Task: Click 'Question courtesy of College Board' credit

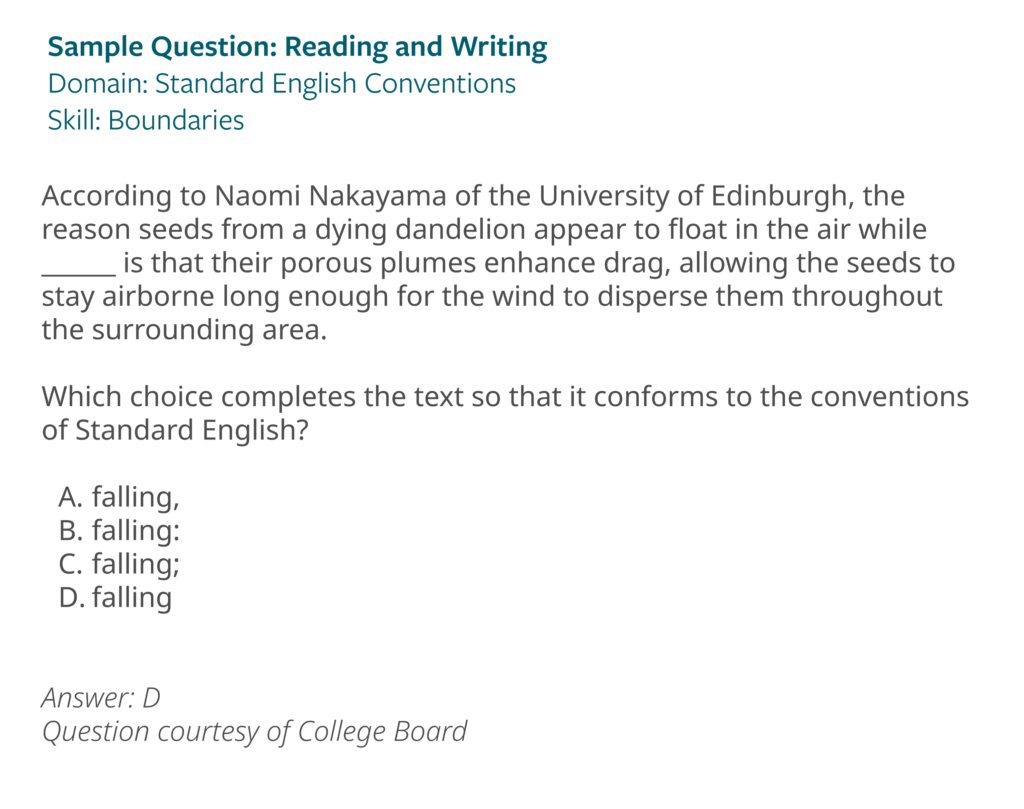Action: click(x=254, y=732)
